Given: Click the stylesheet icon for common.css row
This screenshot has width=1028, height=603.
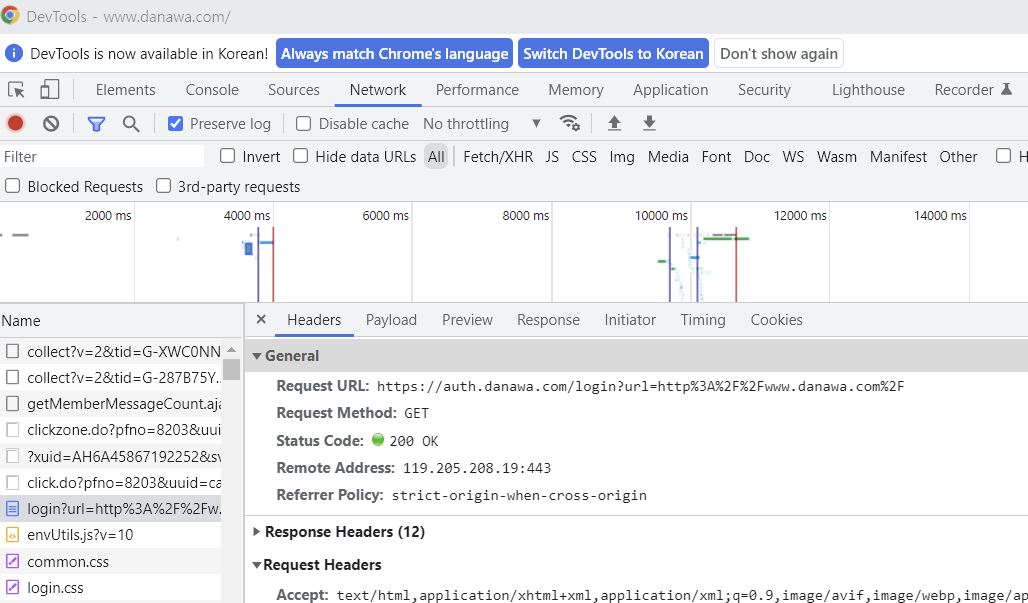Looking at the screenshot, I should click(x=12, y=561).
